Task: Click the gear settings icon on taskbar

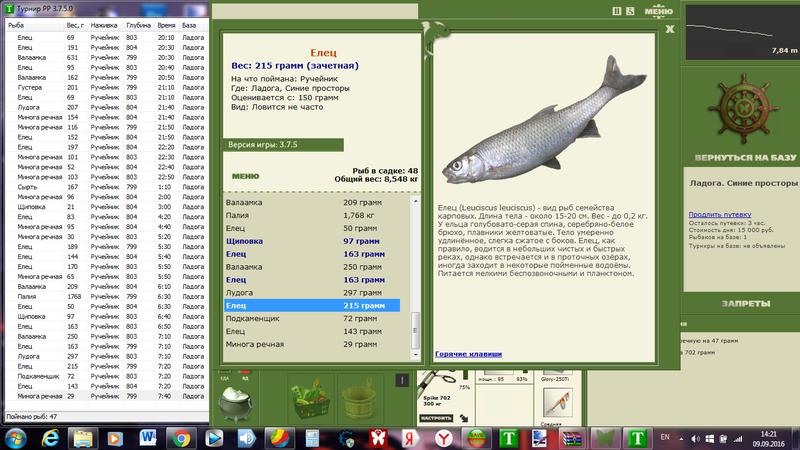Action: click(x=347, y=439)
